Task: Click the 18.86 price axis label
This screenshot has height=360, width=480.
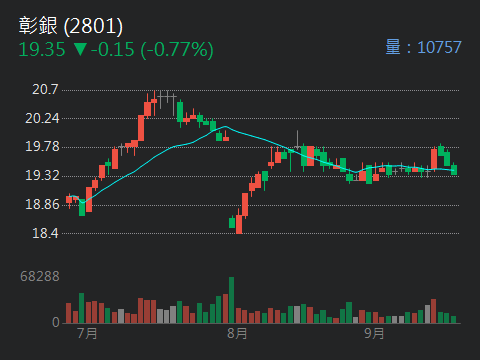Action: coord(42,204)
